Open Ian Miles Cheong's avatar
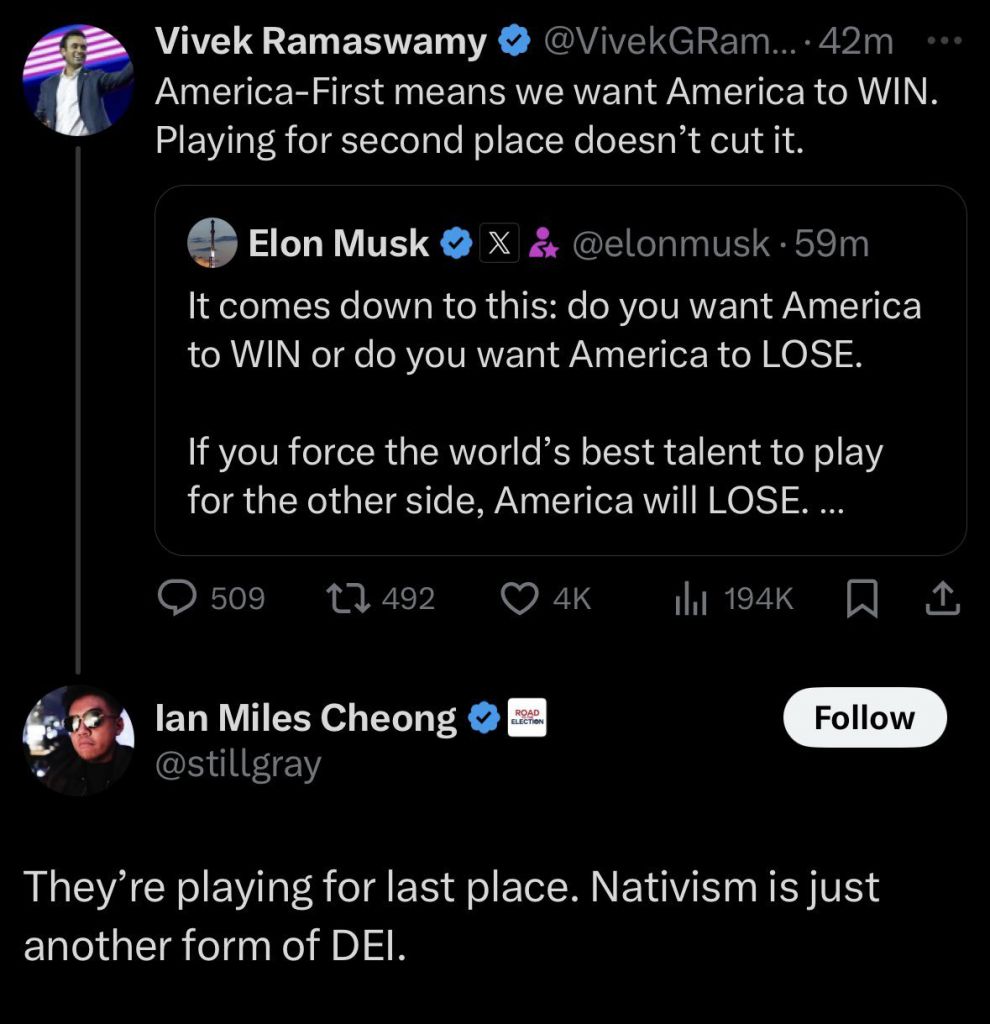 [78, 741]
